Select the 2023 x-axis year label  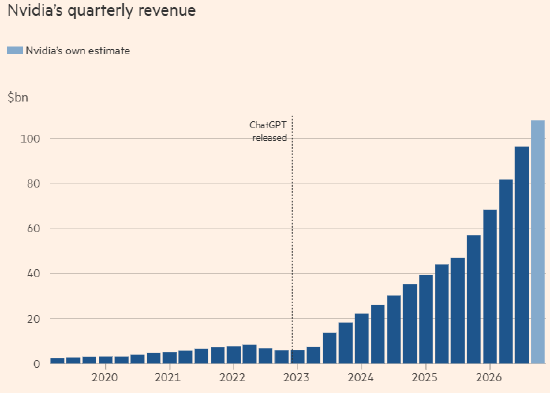(296, 378)
